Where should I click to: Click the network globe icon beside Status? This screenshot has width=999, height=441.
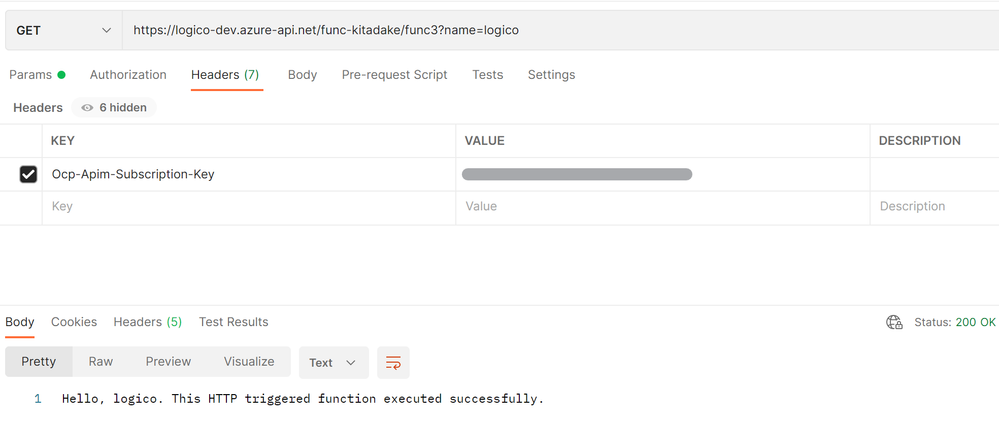click(895, 322)
